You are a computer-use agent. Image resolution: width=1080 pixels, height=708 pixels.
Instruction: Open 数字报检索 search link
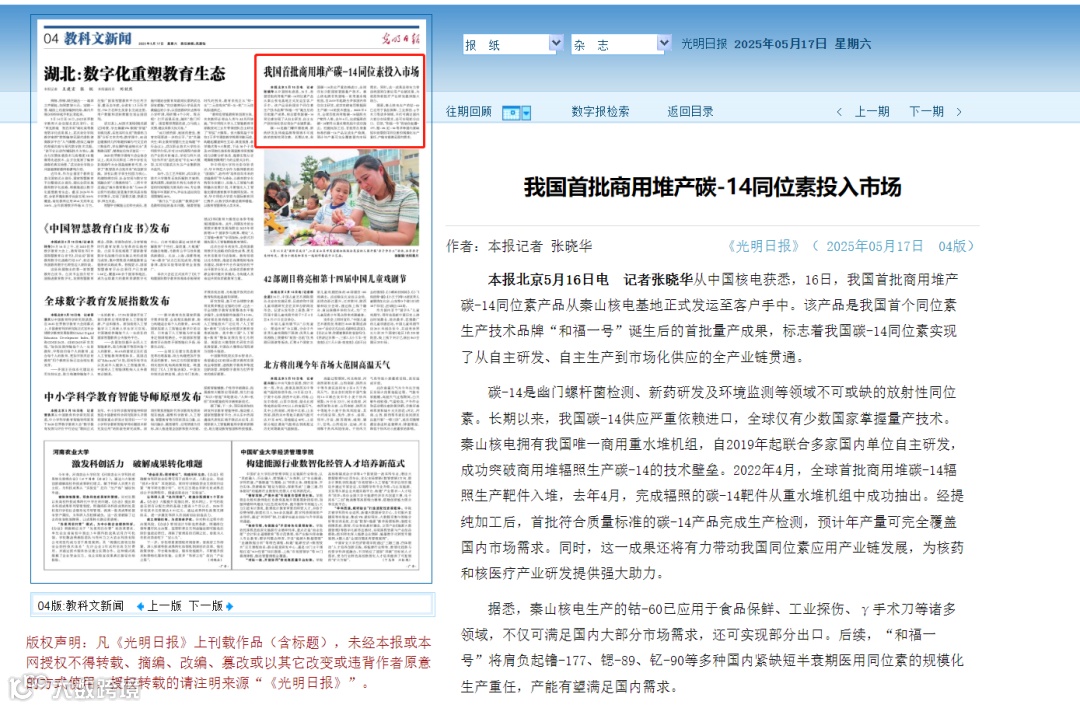click(600, 112)
